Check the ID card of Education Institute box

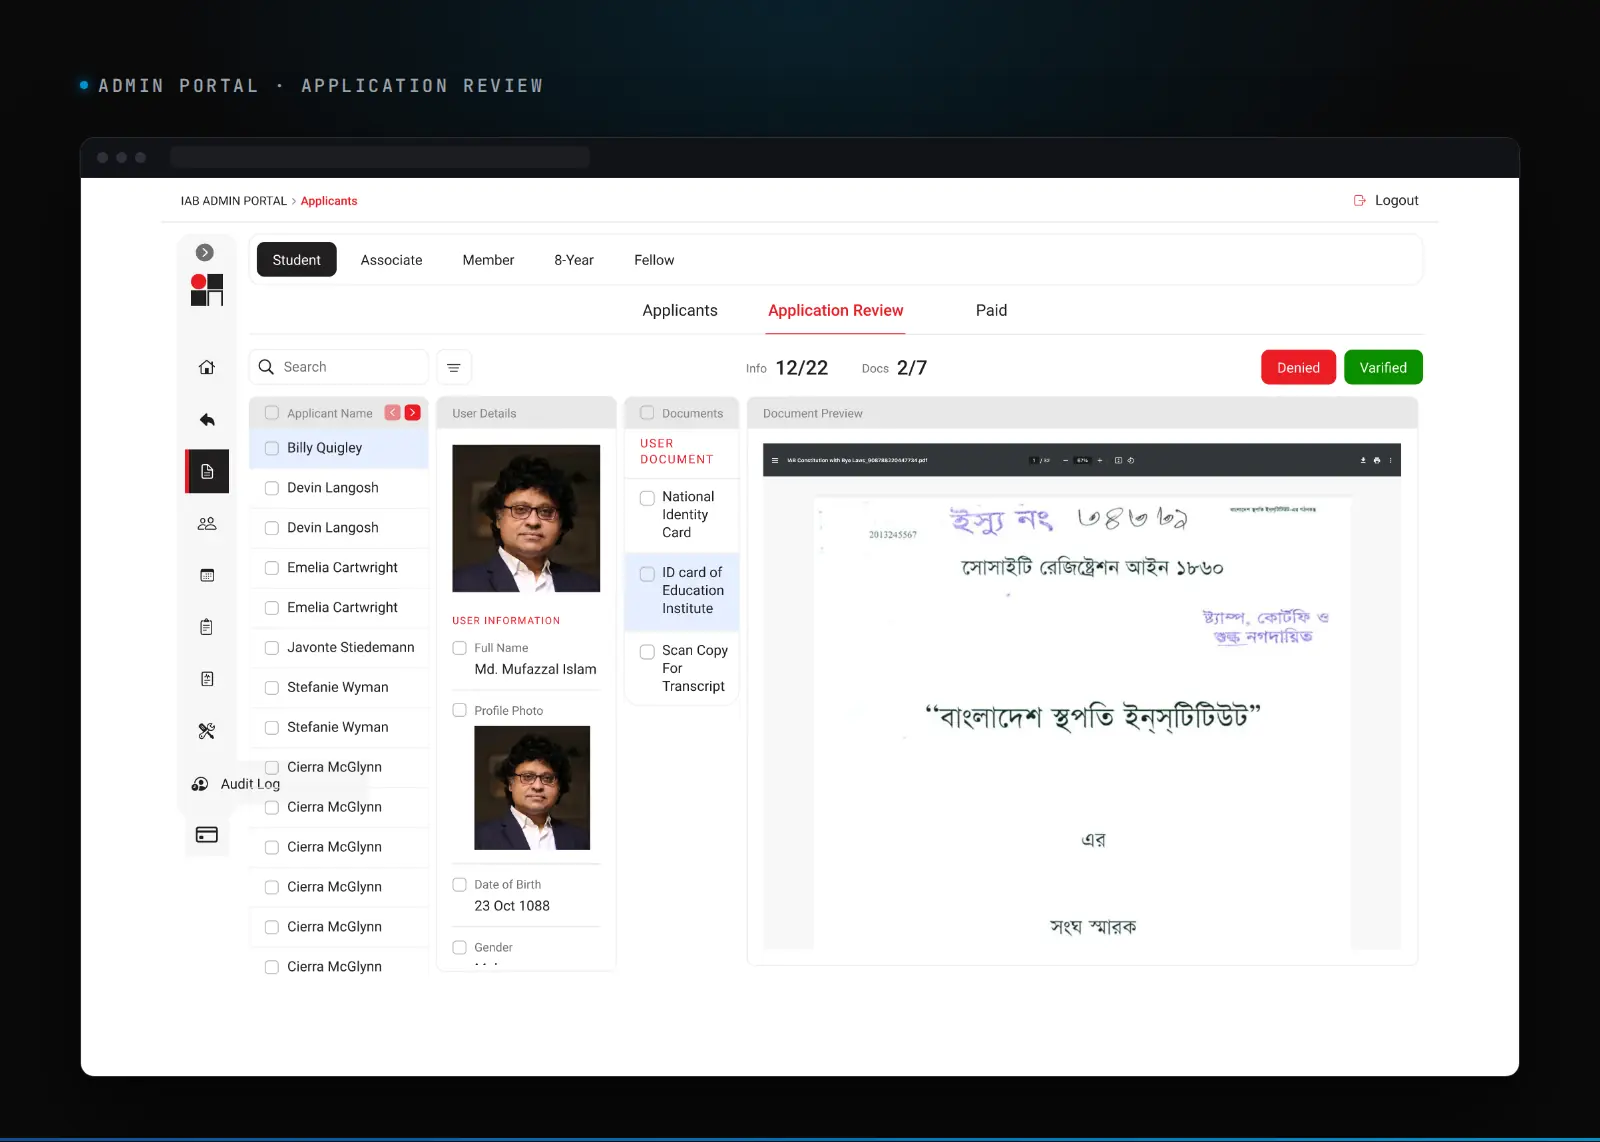click(x=647, y=574)
